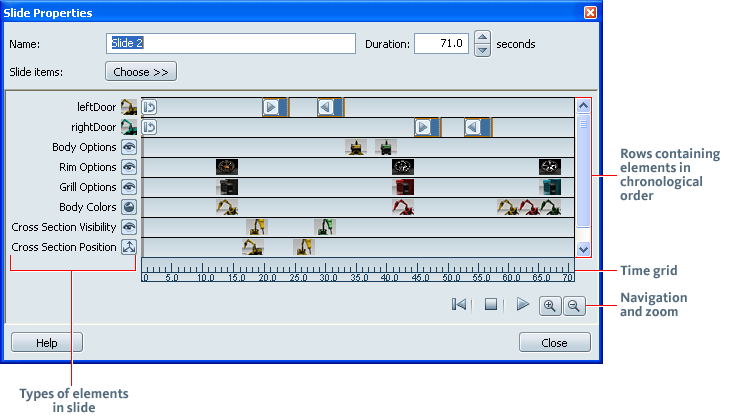Select the green Body Colors thumbnail at the end
Viewport: 729px width, 420px height.
point(550,207)
